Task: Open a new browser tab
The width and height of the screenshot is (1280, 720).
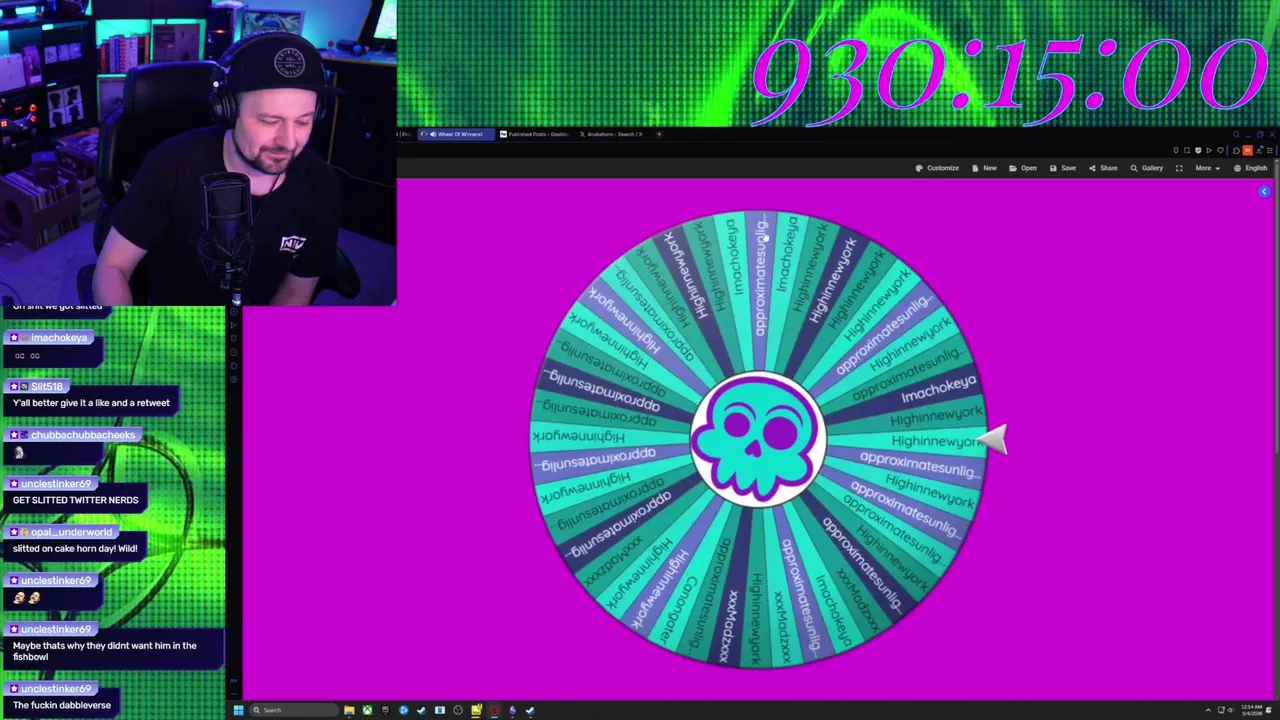Action: coord(659,134)
